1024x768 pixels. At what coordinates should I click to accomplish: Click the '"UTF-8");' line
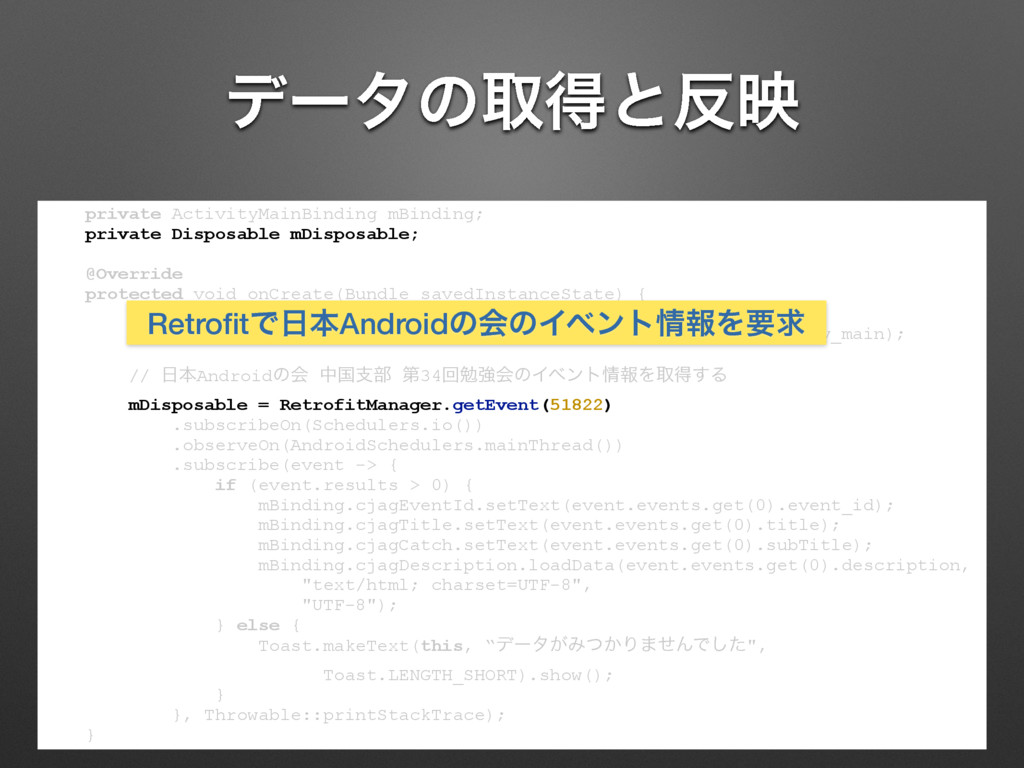tap(349, 605)
